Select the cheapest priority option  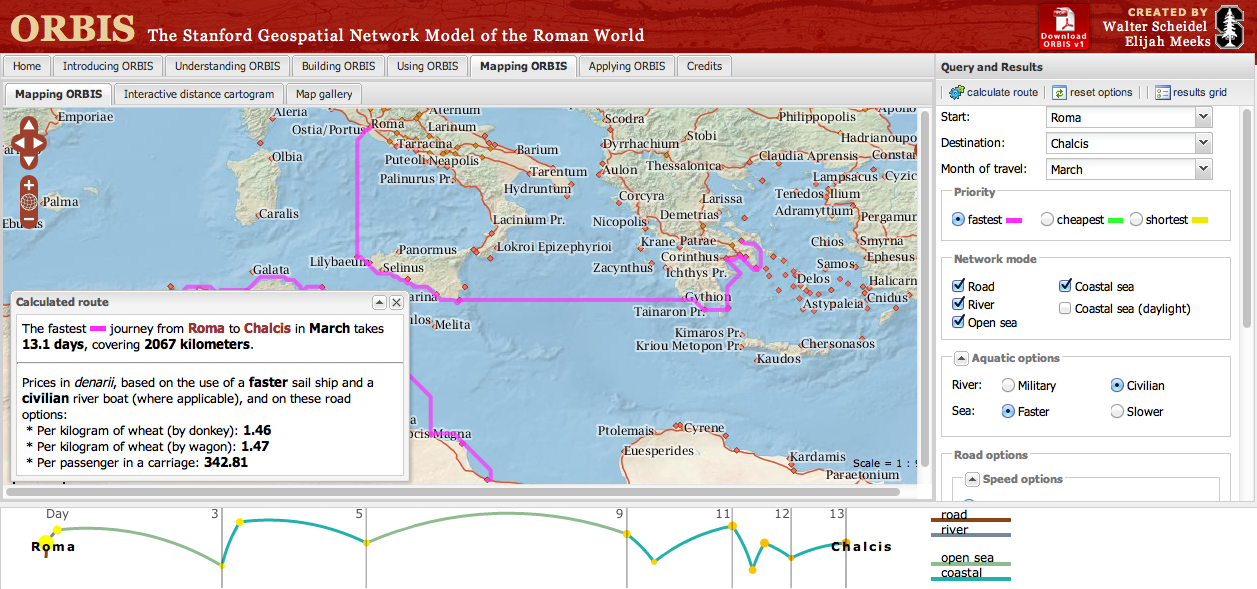click(1047, 219)
